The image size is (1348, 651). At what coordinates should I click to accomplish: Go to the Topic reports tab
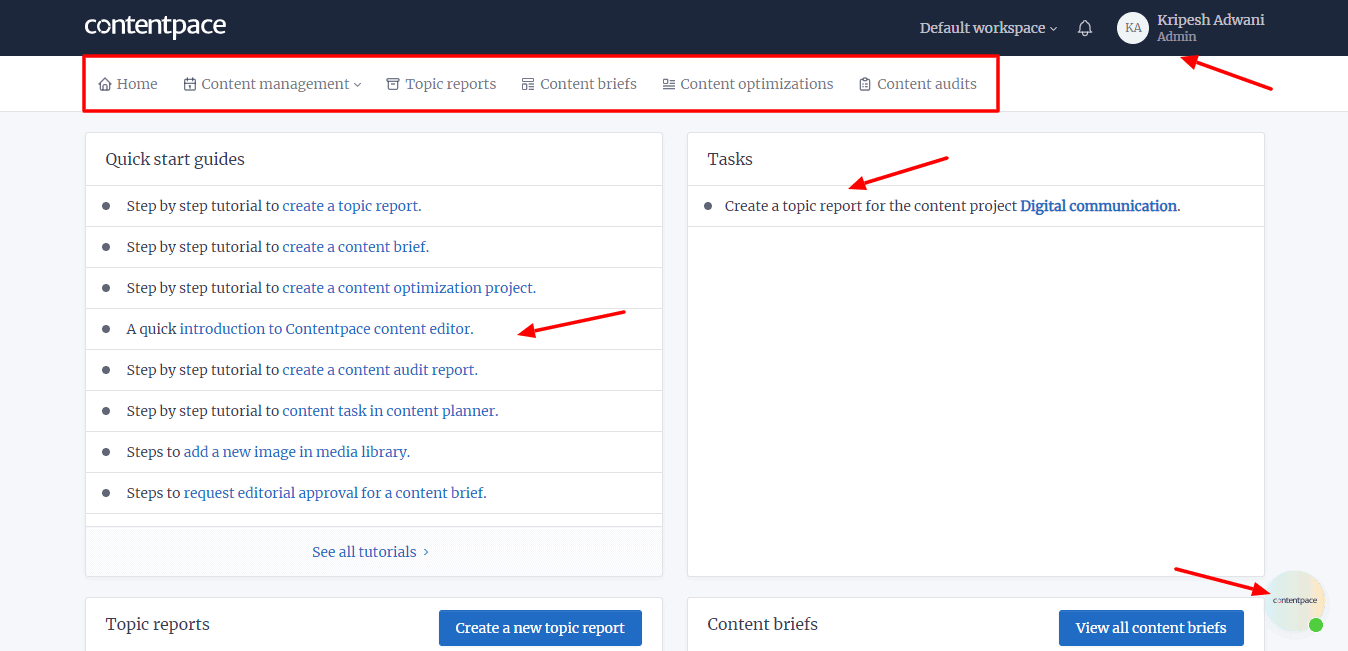point(450,84)
